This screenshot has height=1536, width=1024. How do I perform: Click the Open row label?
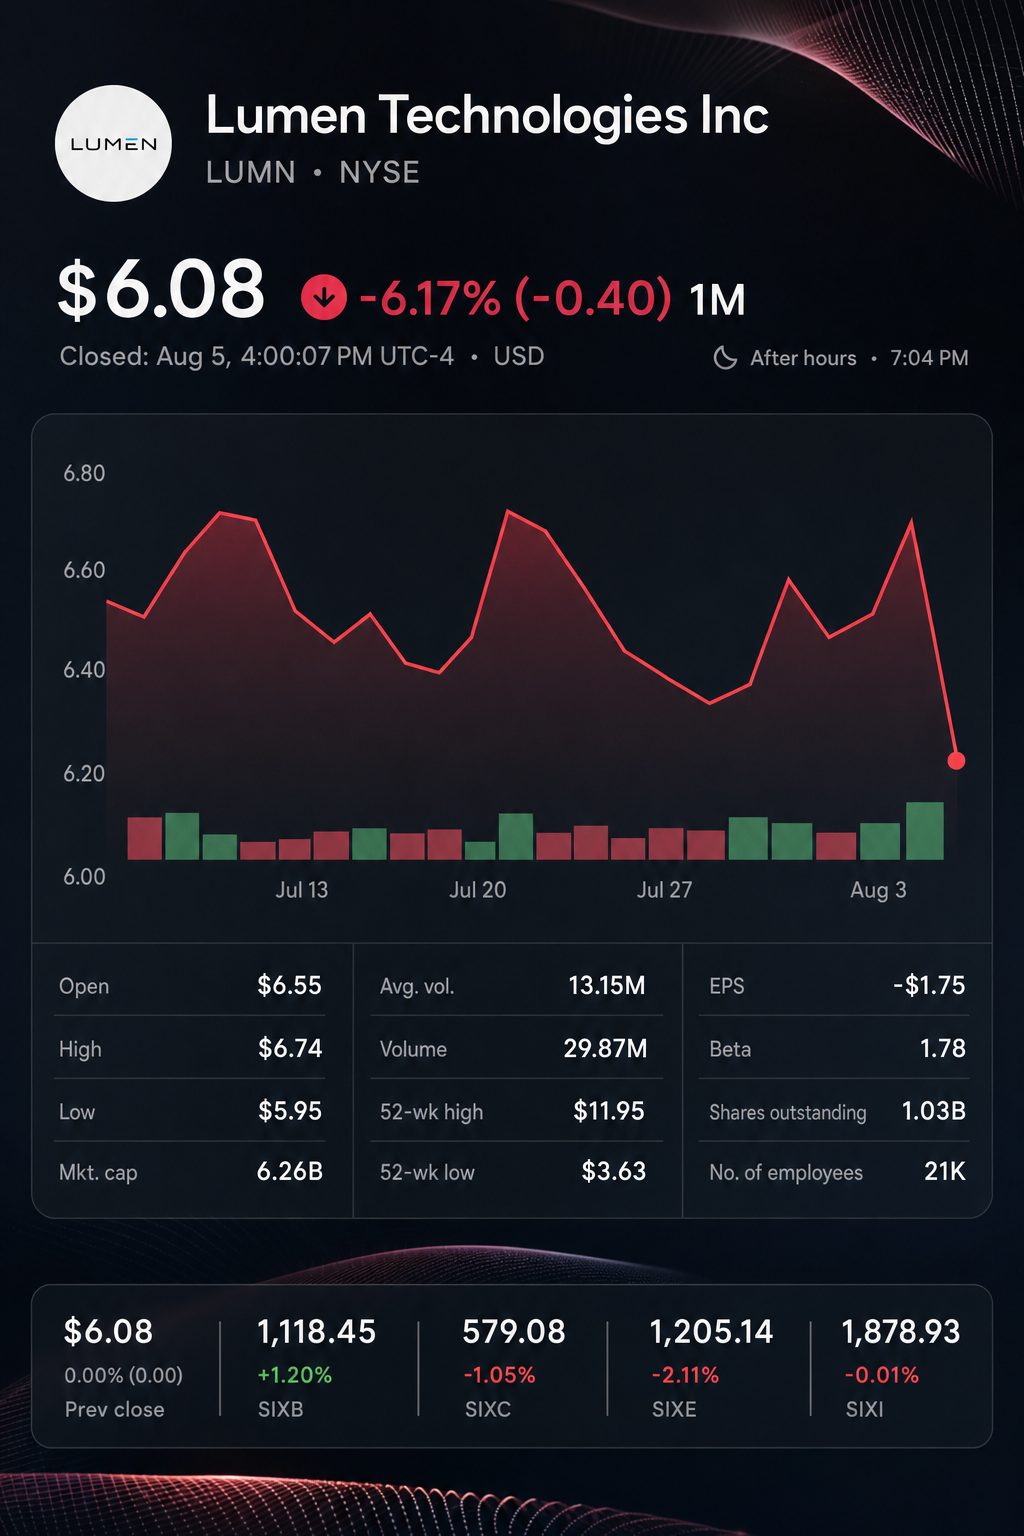[x=84, y=986]
